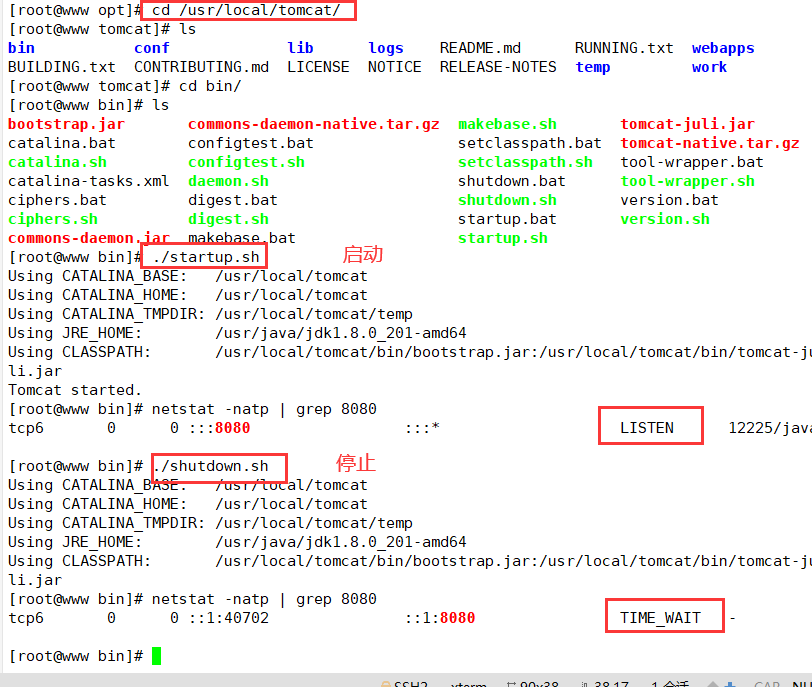
Task: Click shutdown.bat file name
Action: [x=512, y=181]
